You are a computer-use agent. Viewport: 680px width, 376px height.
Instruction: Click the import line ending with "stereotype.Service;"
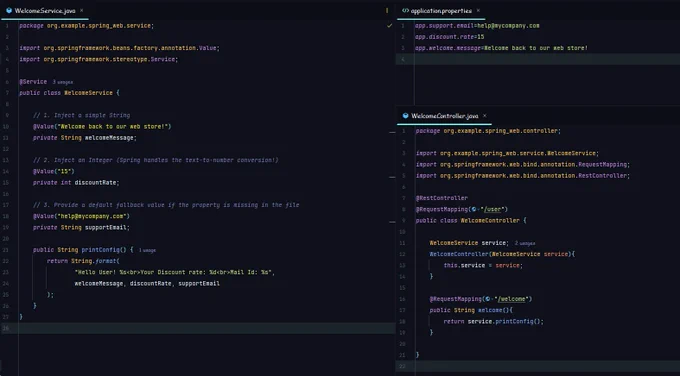click(x=98, y=59)
